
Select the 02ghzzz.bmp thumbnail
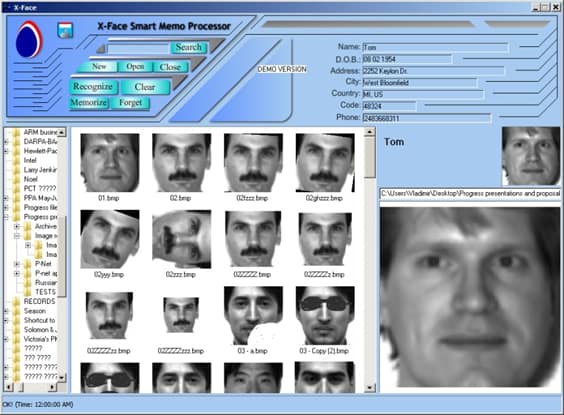[325, 163]
